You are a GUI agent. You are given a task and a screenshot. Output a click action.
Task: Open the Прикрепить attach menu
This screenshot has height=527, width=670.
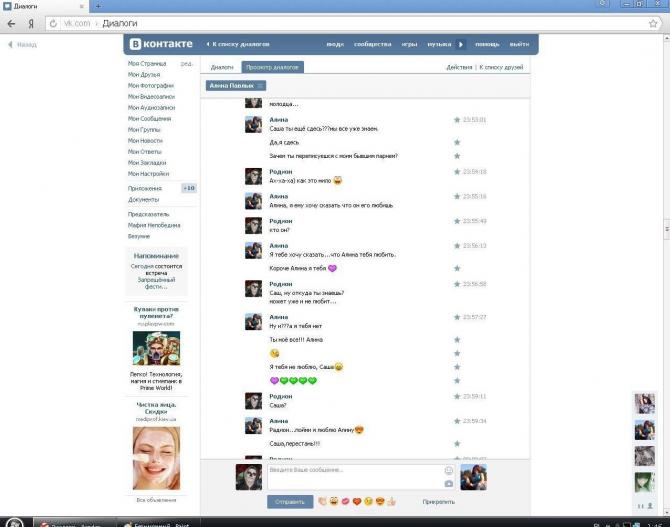(438, 501)
